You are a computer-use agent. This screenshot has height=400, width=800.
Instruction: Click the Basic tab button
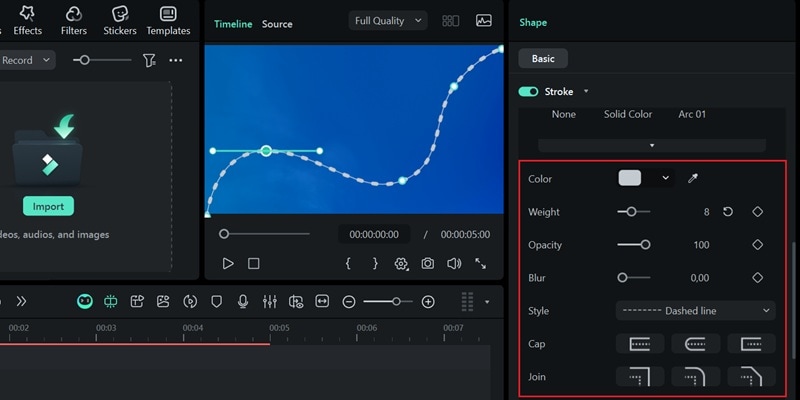point(543,59)
